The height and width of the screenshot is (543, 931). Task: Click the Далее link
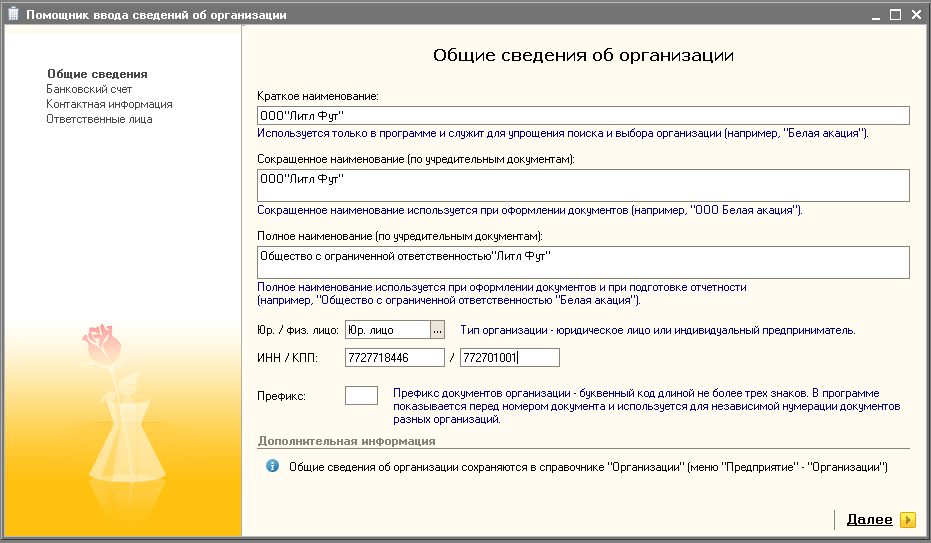[x=869, y=519]
